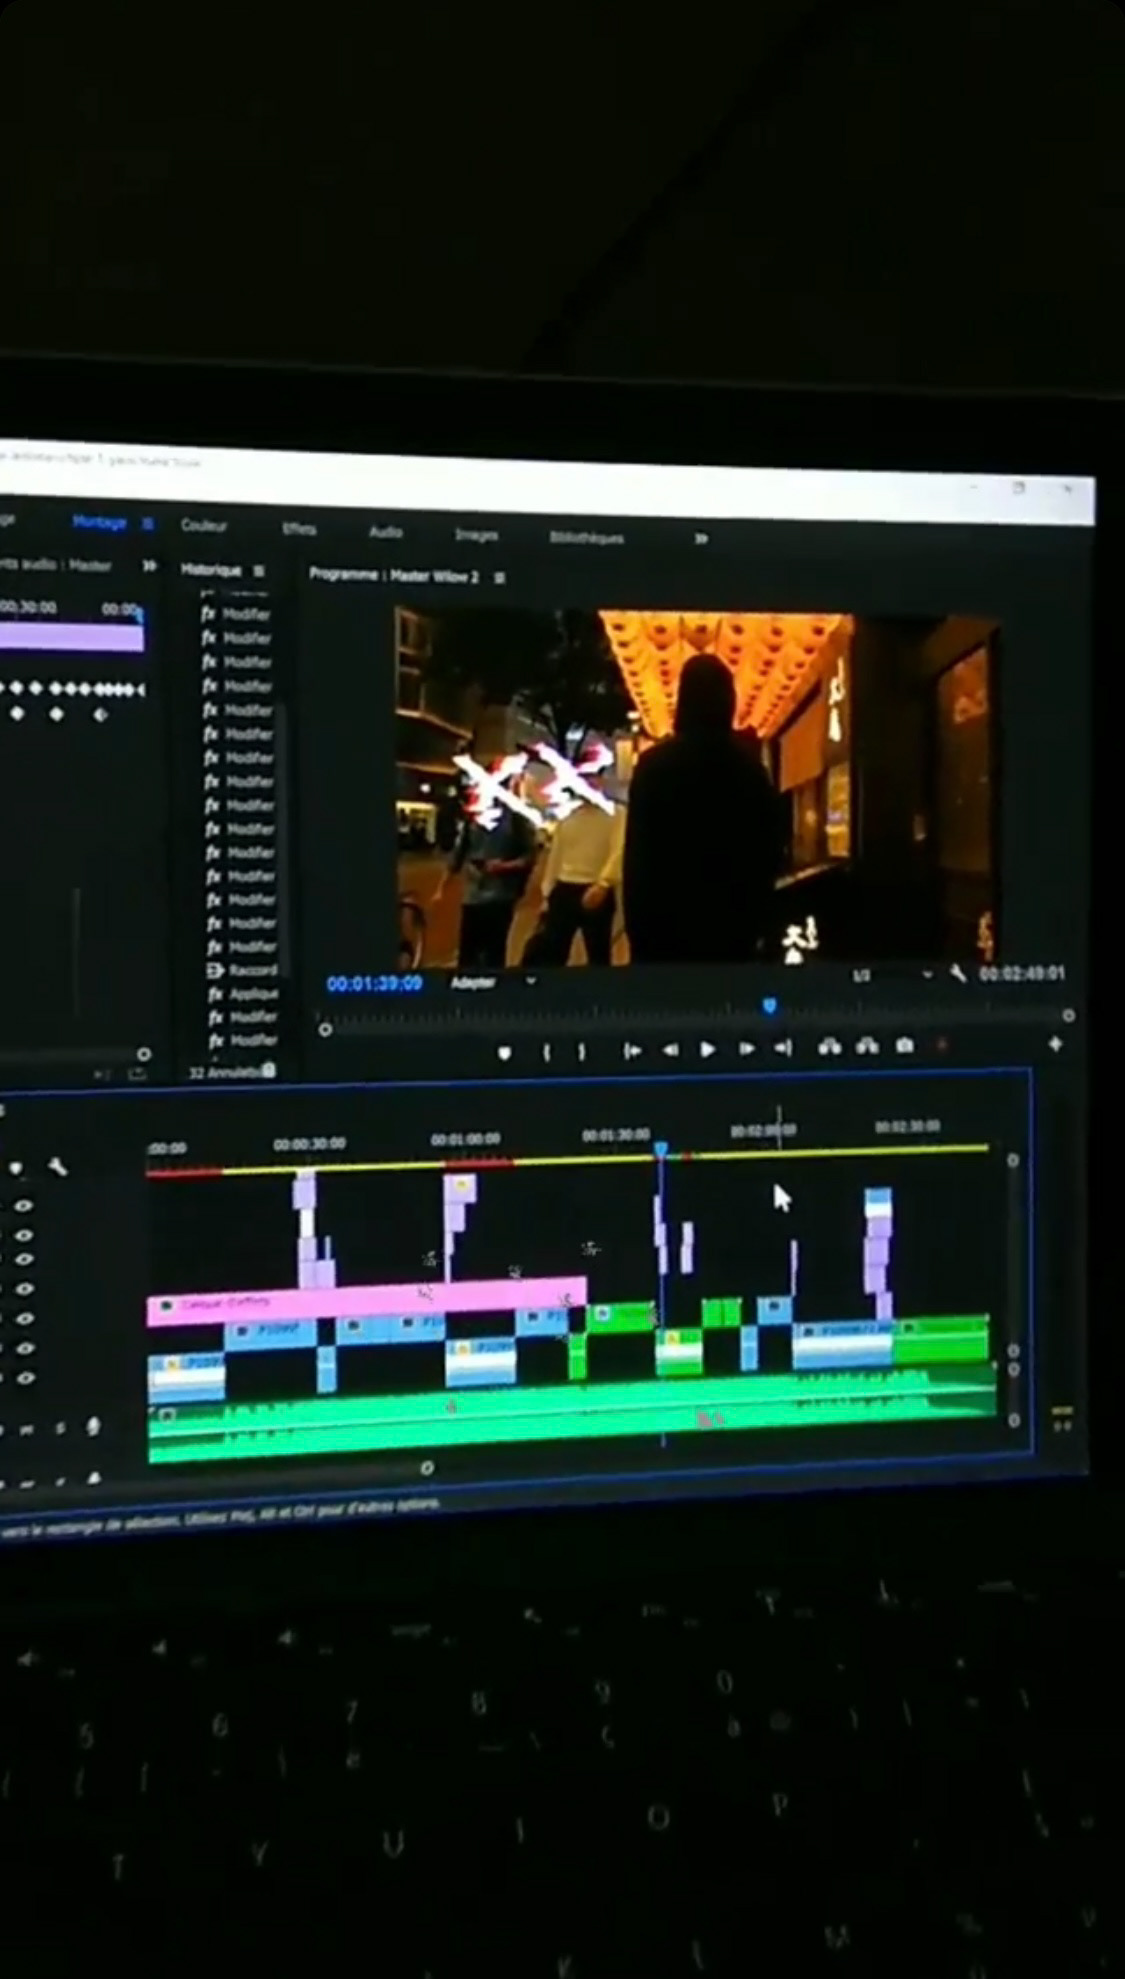Switch to the Couleur workspace
Screen dimensions: 1125x1979
(x=204, y=525)
